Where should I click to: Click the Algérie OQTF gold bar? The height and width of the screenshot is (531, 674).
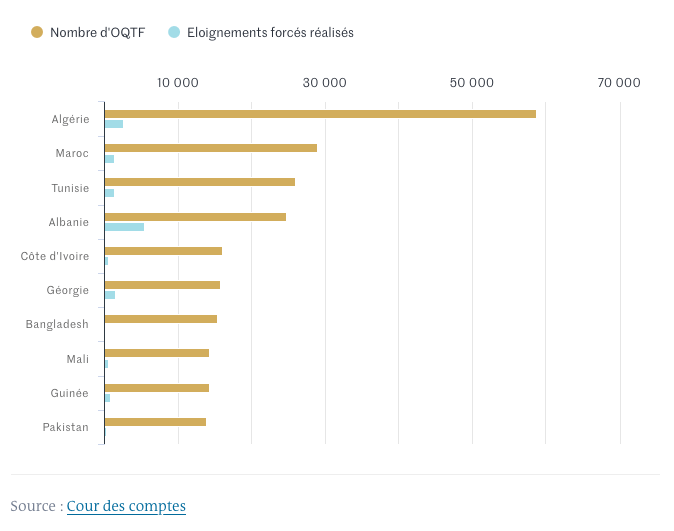click(320, 114)
